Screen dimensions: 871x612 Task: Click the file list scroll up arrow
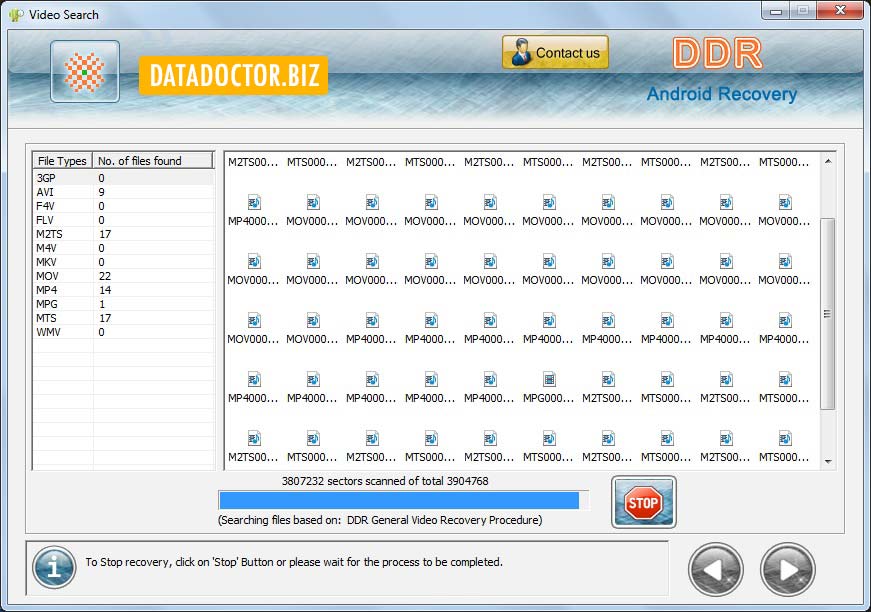tap(828, 162)
